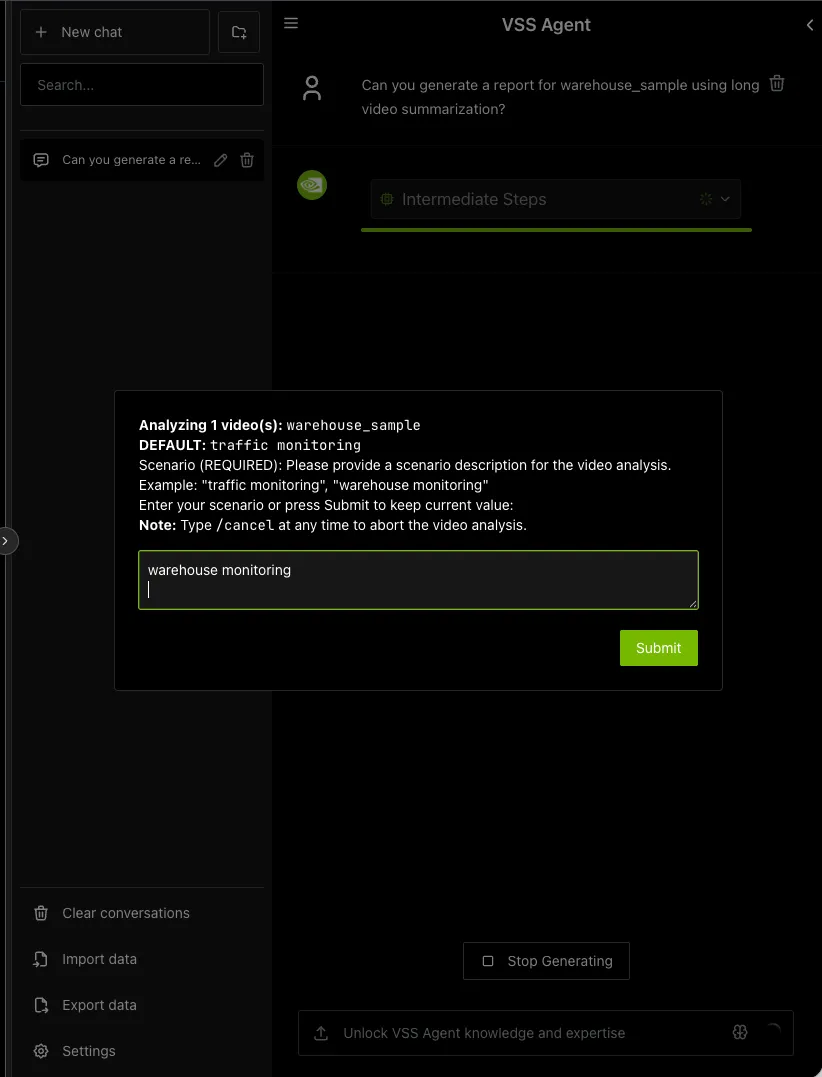Click the loading spinner in Intermediate Steps

705,199
